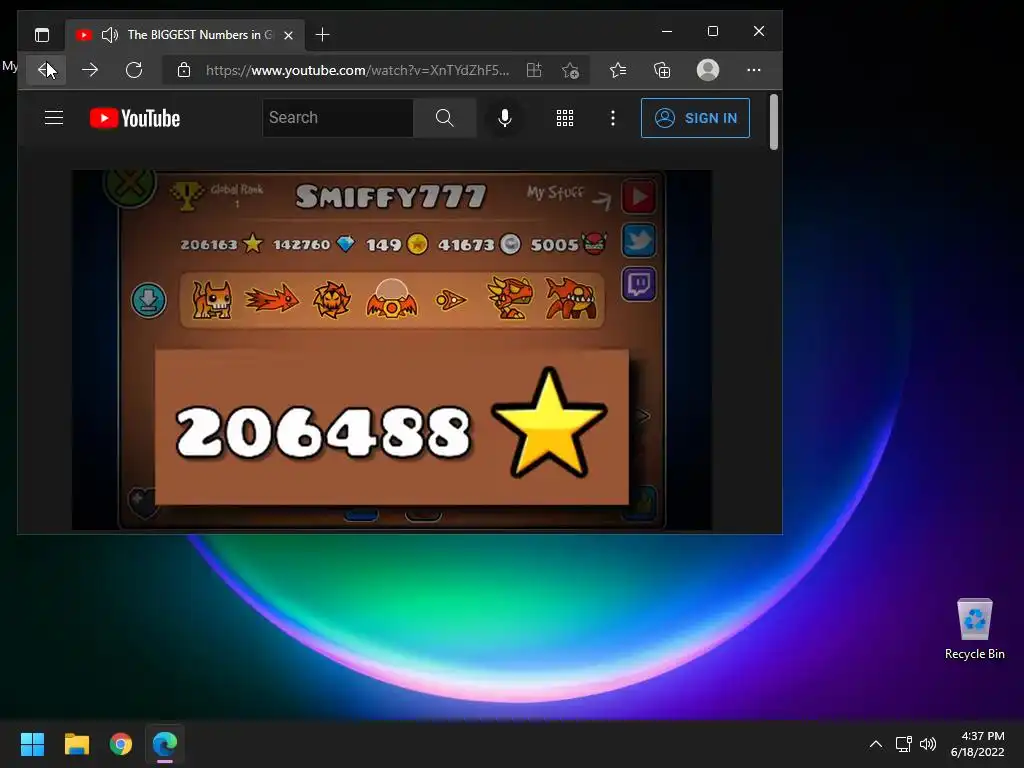Viewport: 1024px width, 768px height.
Task: Focus the YouTube Search field
Action: [x=338, y=118]
